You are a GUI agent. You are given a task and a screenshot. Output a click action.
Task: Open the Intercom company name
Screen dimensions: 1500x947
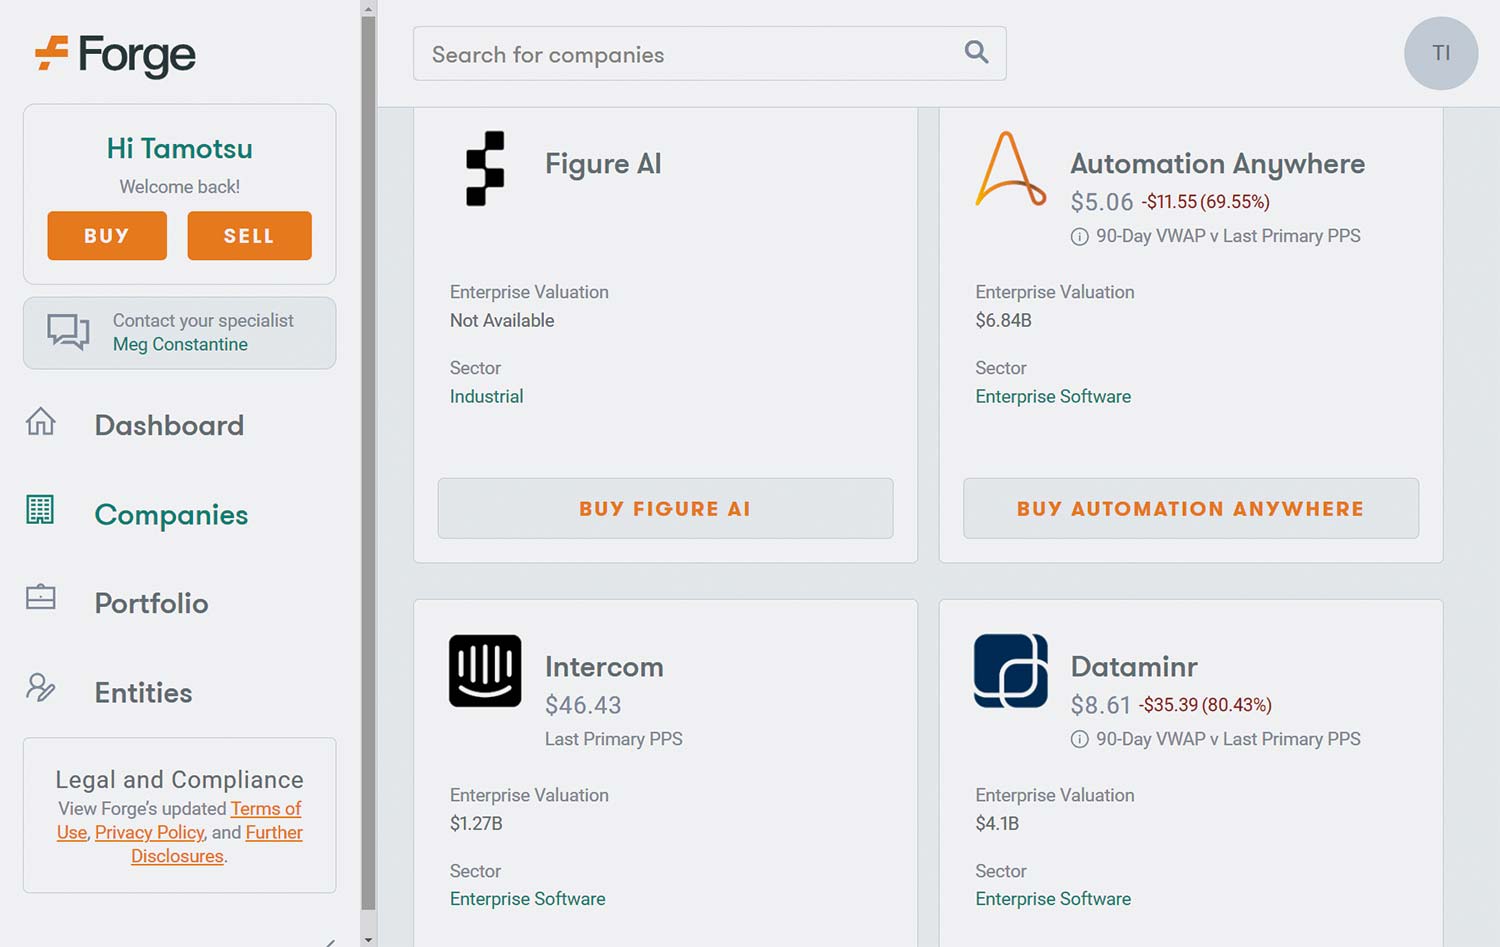[x=604, y=666]
